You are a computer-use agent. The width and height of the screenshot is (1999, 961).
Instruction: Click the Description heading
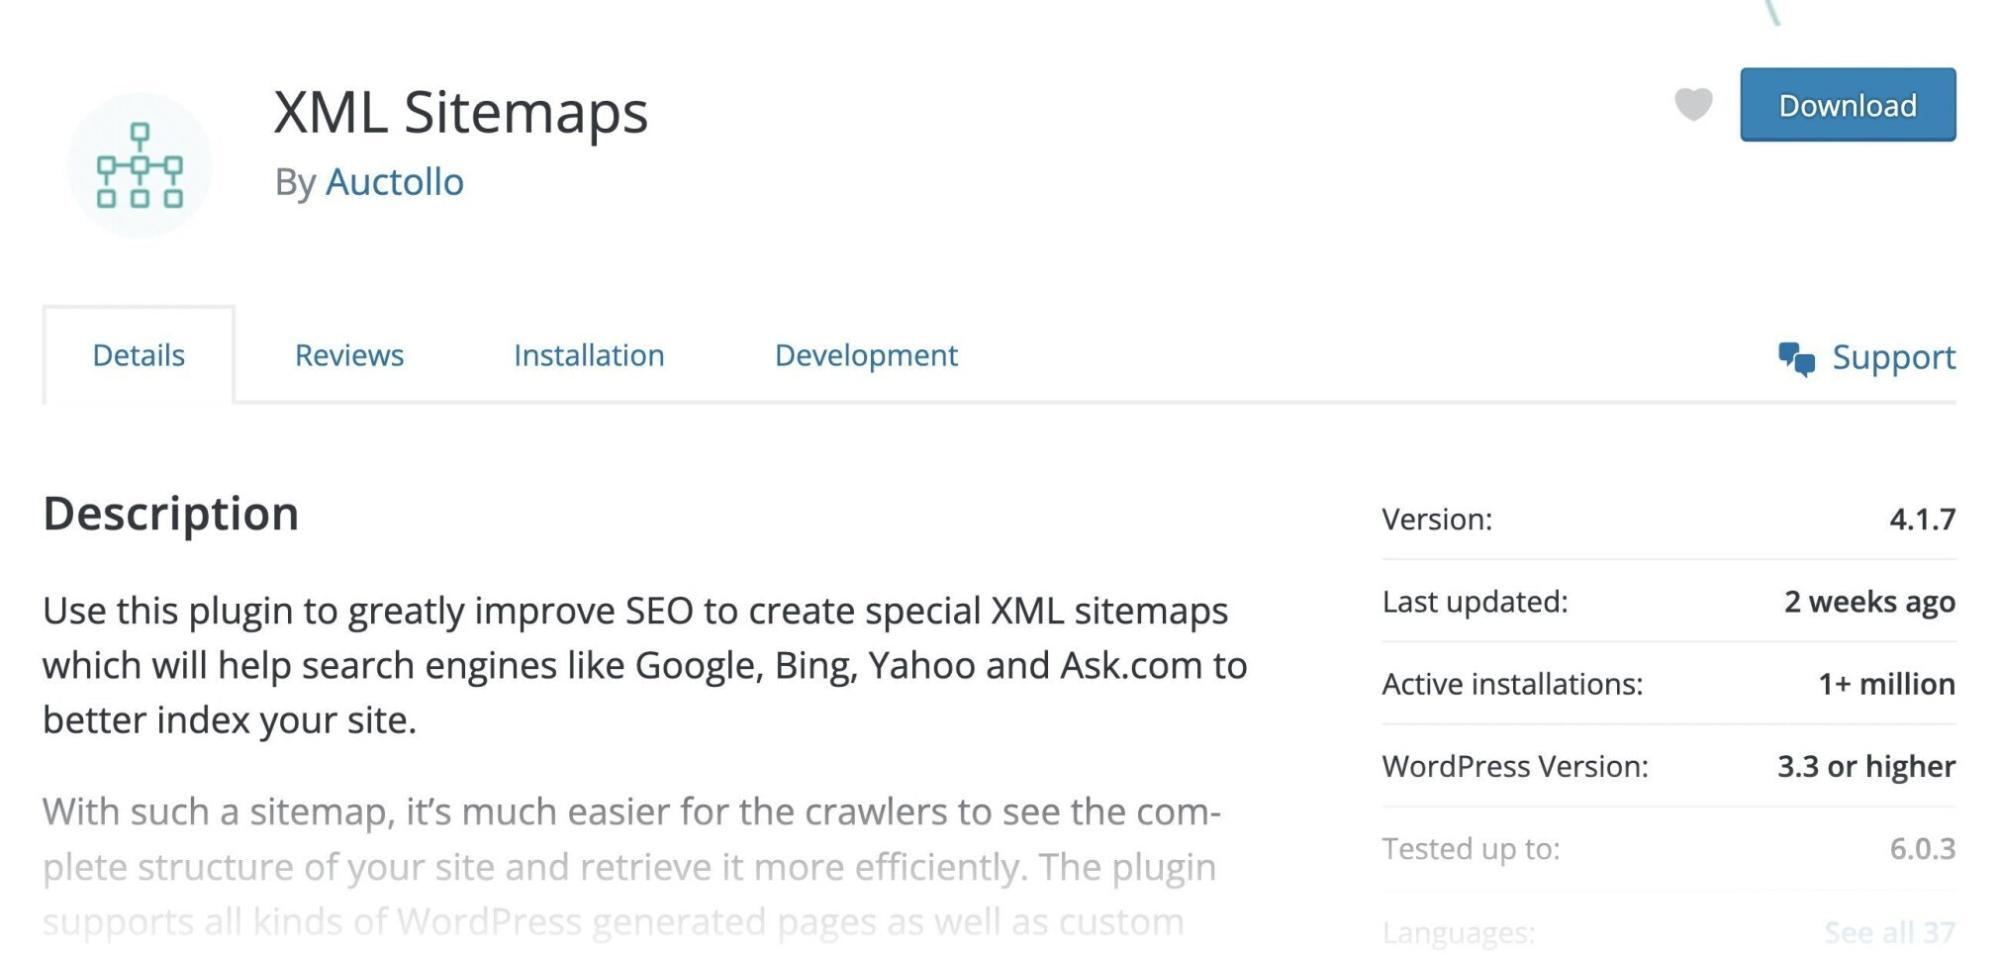click(170, 513)
